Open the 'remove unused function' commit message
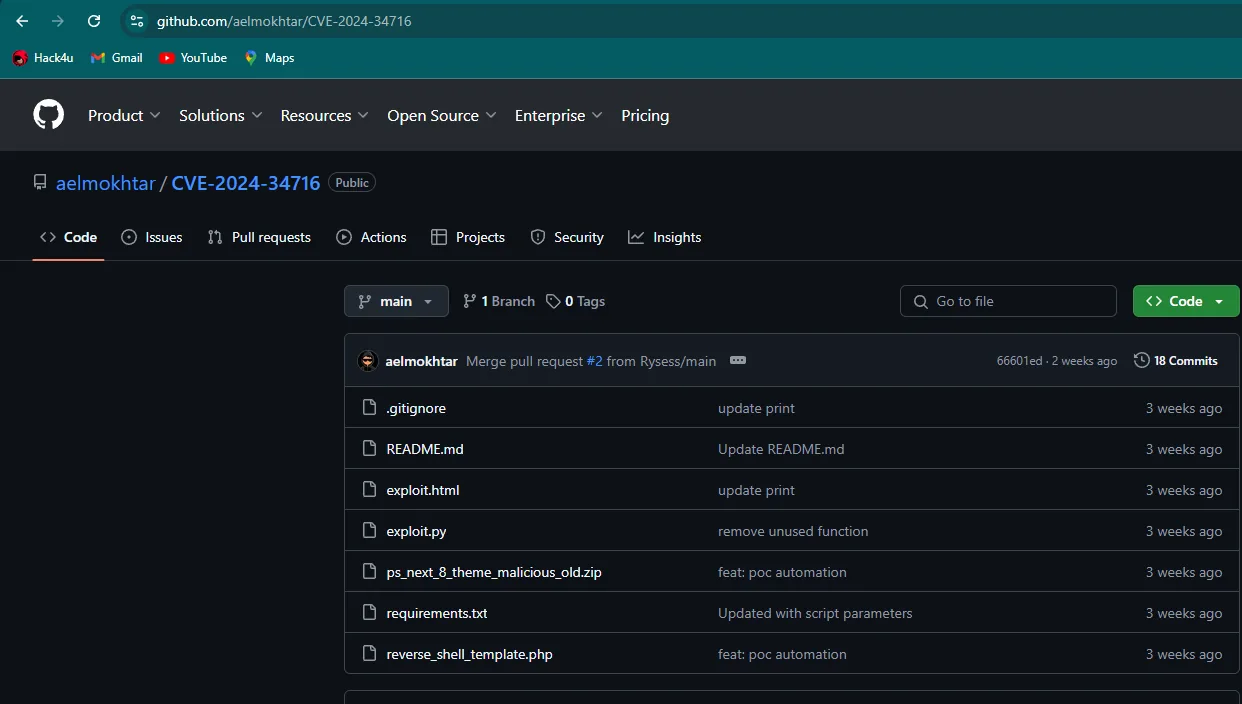 pyautogui.click(x=793, y=531)
